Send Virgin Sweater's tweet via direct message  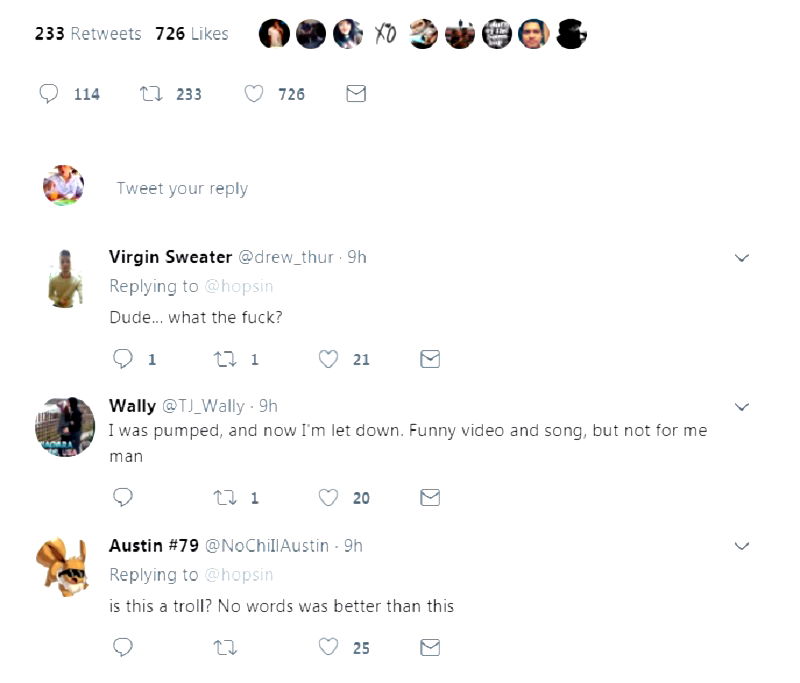pyautogui.click(x=430, y=358)
